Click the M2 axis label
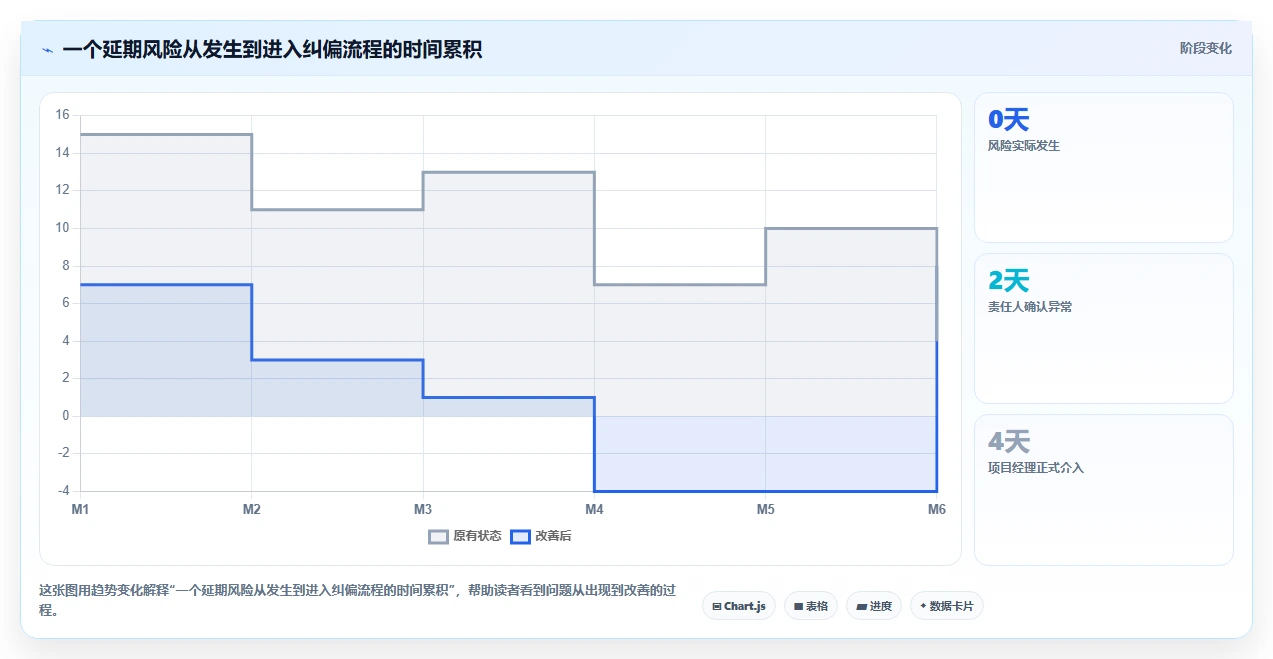The height and width of the screenshot is (659, 1273). [x=251, y=510]
